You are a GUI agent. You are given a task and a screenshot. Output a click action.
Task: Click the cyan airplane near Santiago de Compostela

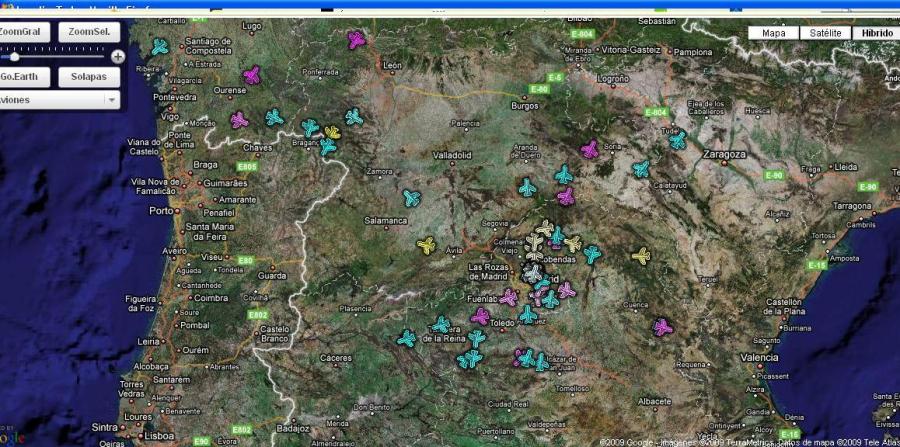pos(160,47)
